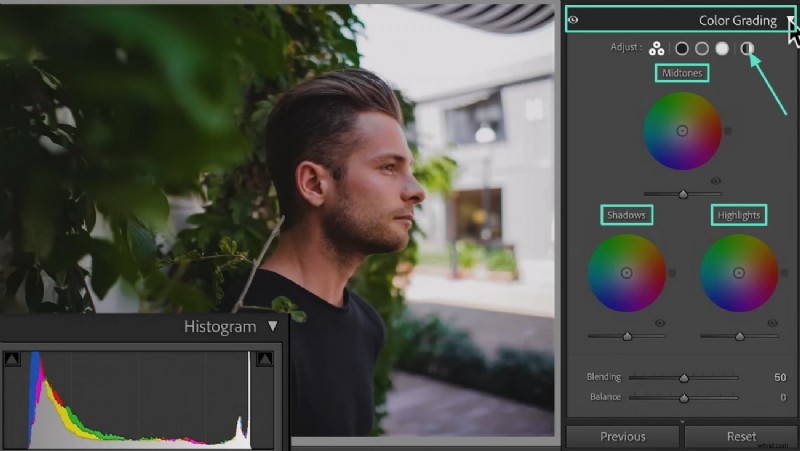Click the Shadows wheel saturation dot
800x451 pixels.
tap(672, 273)
